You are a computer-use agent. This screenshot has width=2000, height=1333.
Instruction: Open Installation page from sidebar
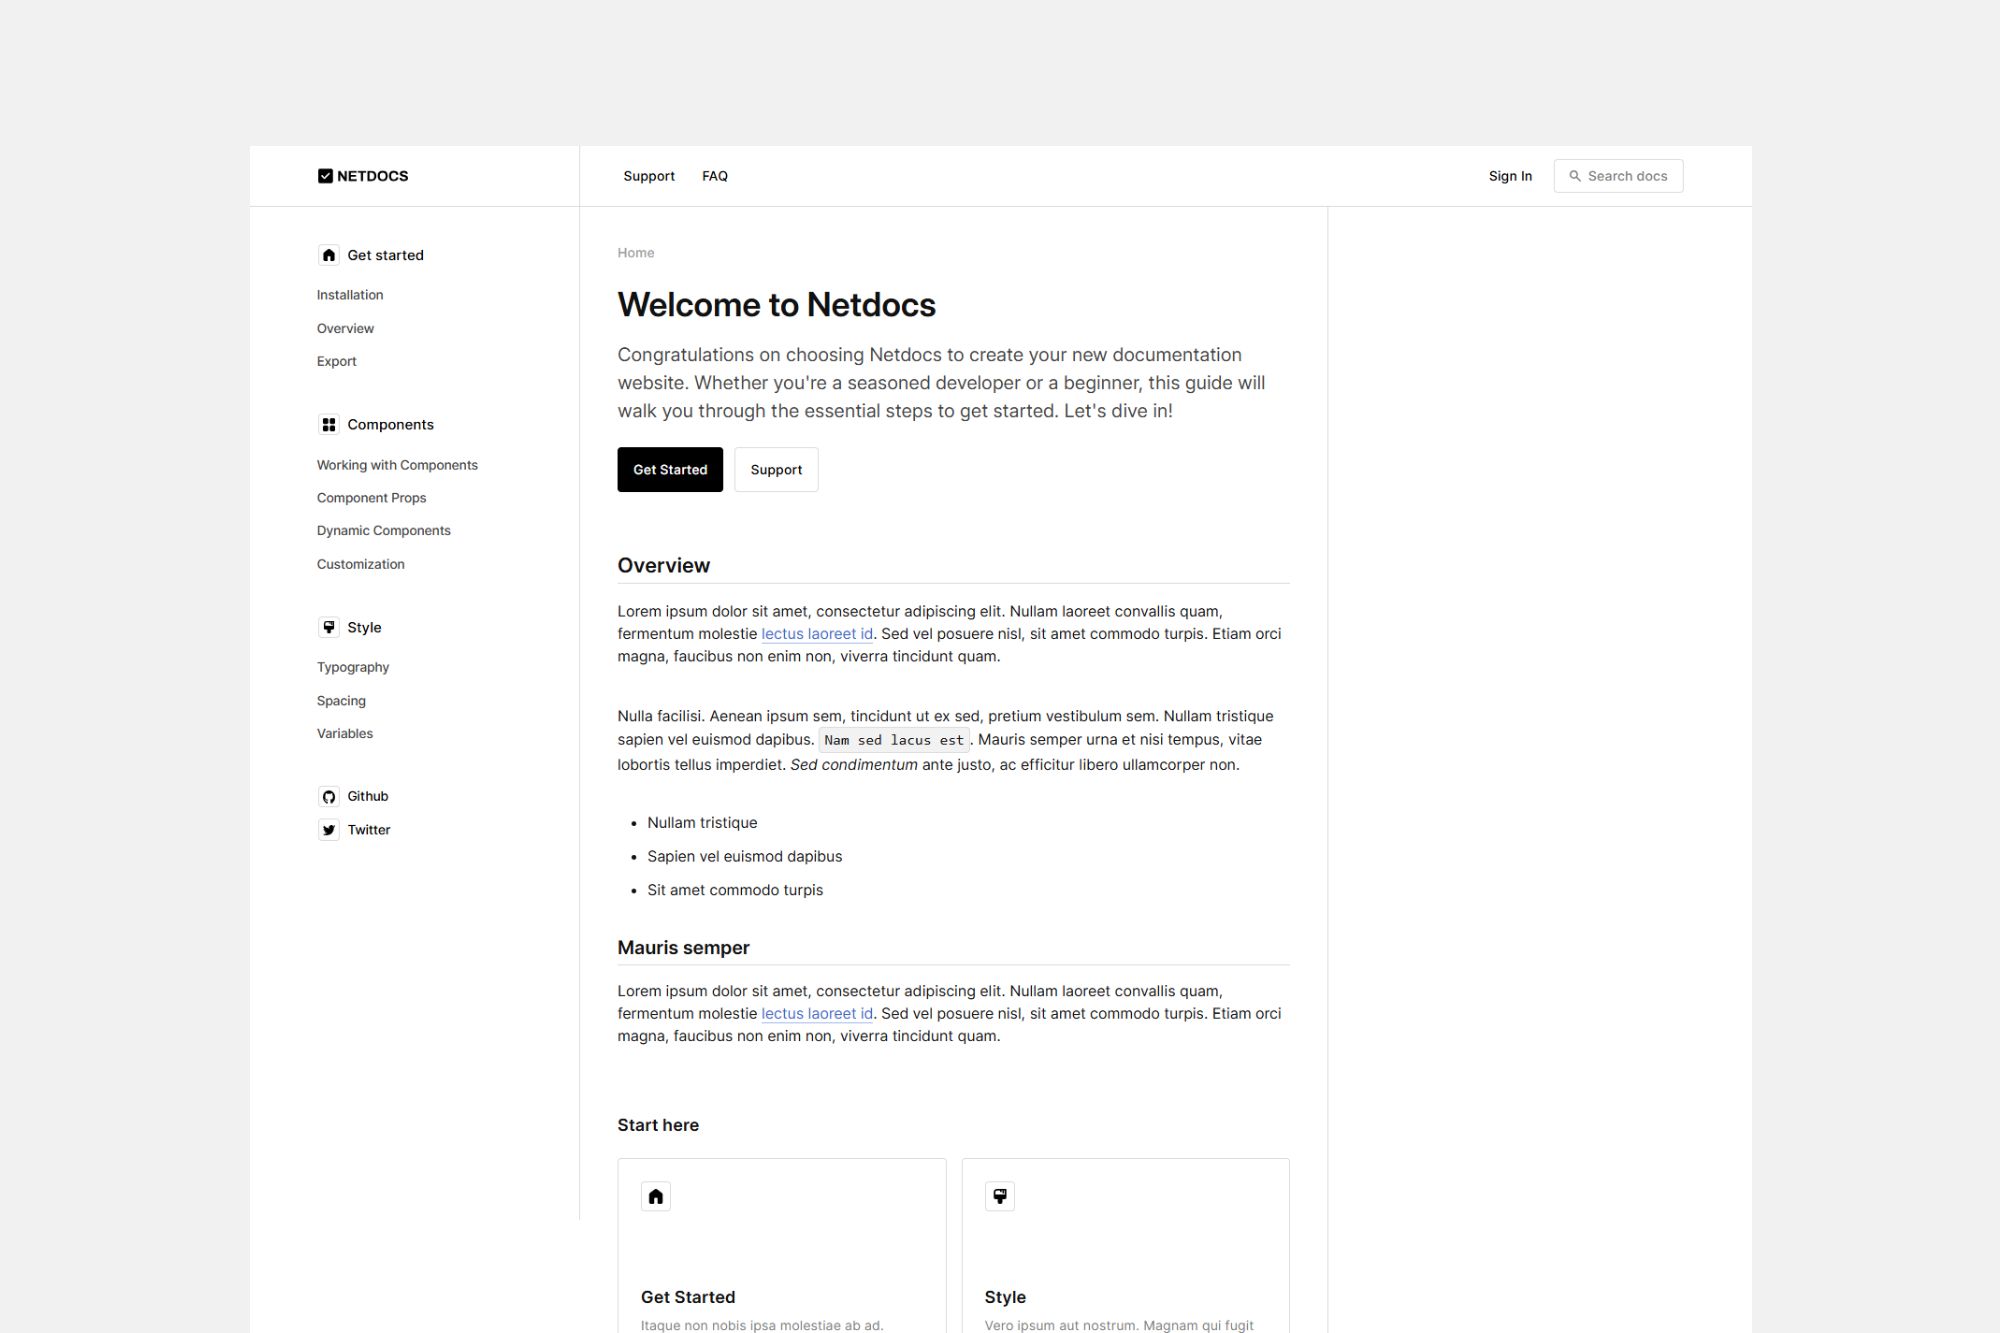(350, 295)
